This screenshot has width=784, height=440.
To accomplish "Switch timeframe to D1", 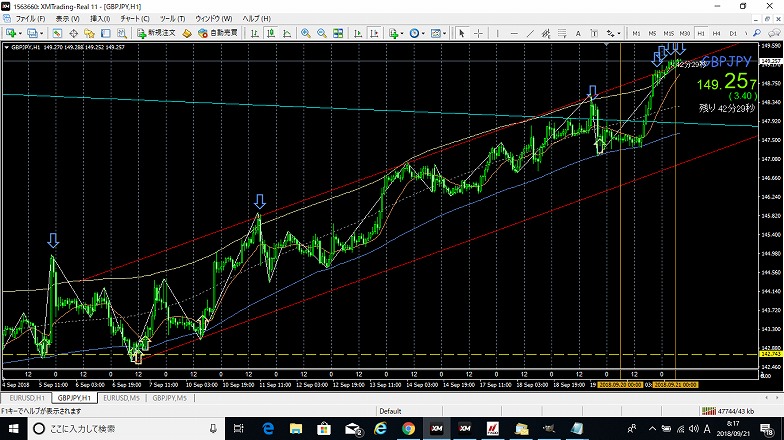I will (733, 33).
